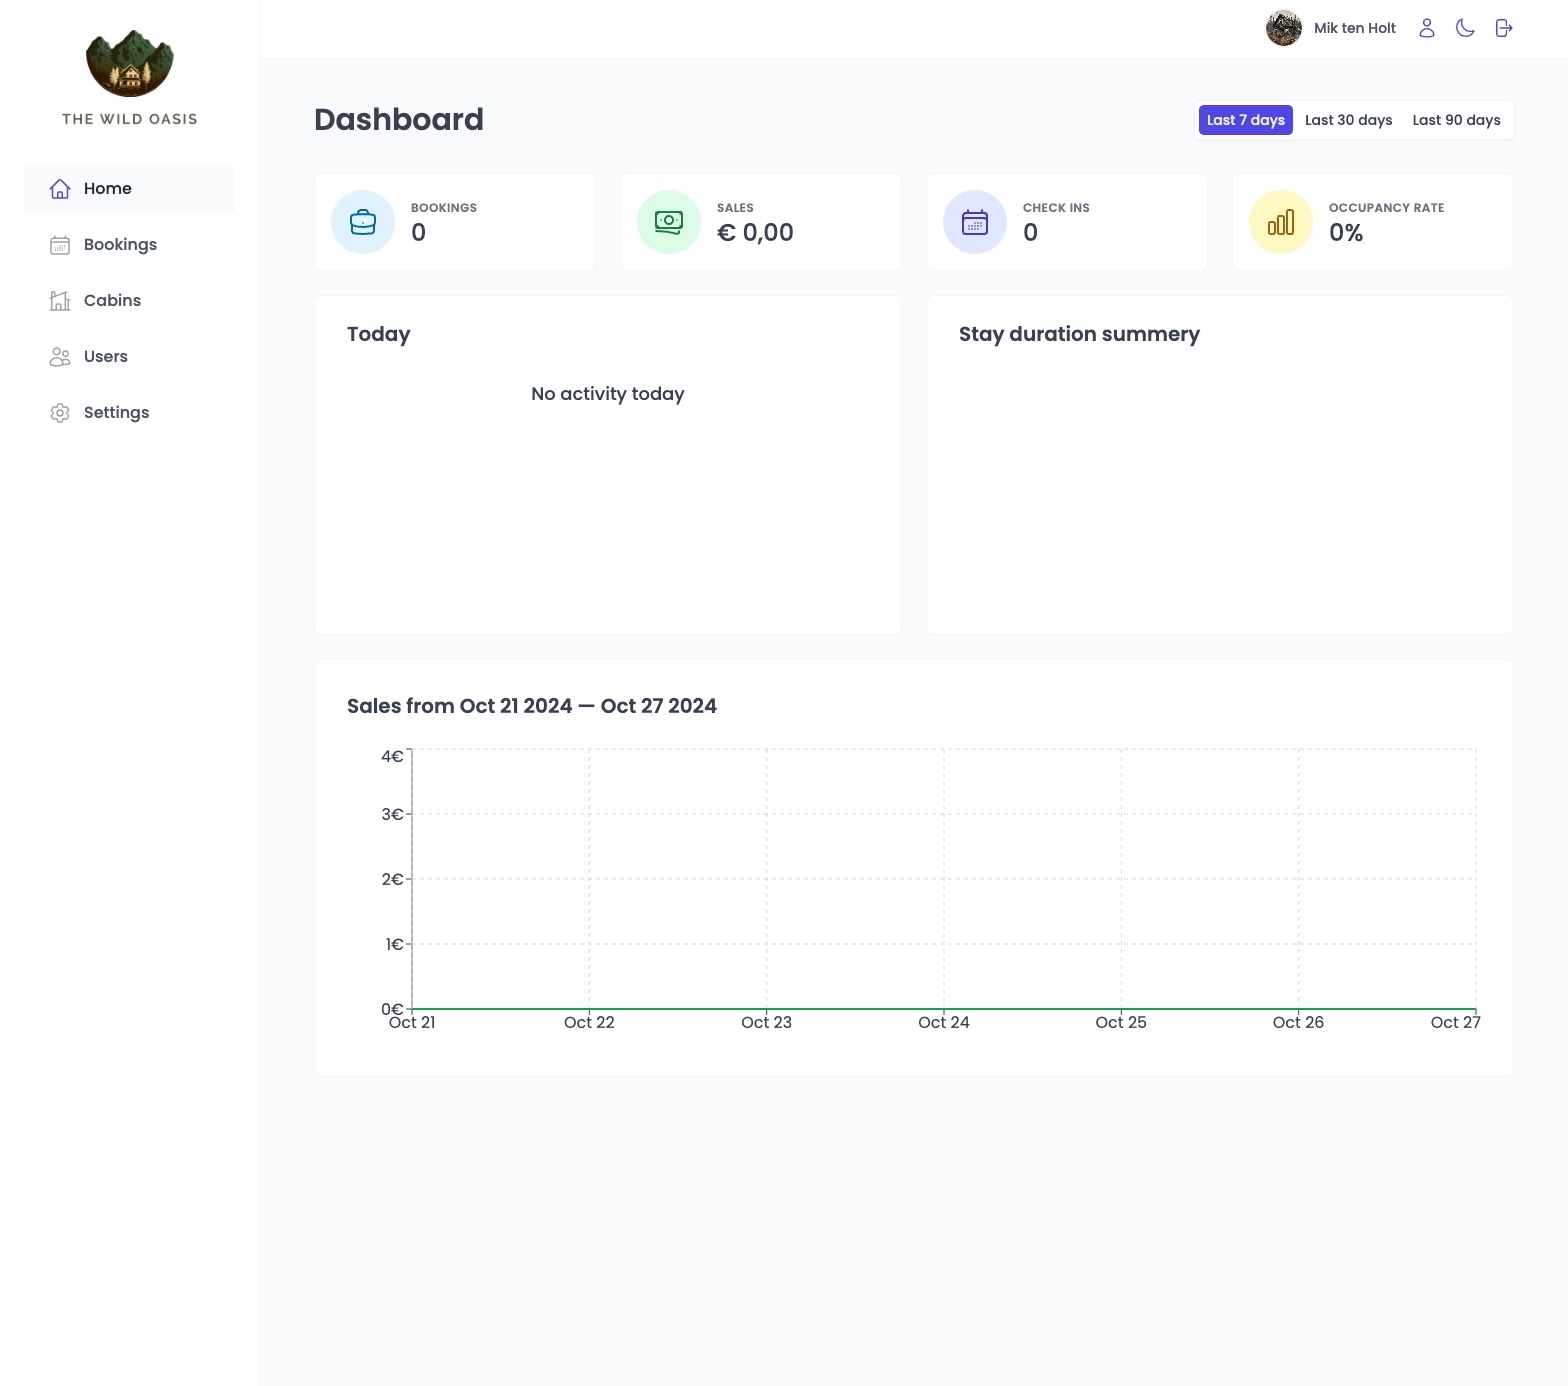
Task: Click the Cabins icon in sidebar
Action: (x=60, y=301)
